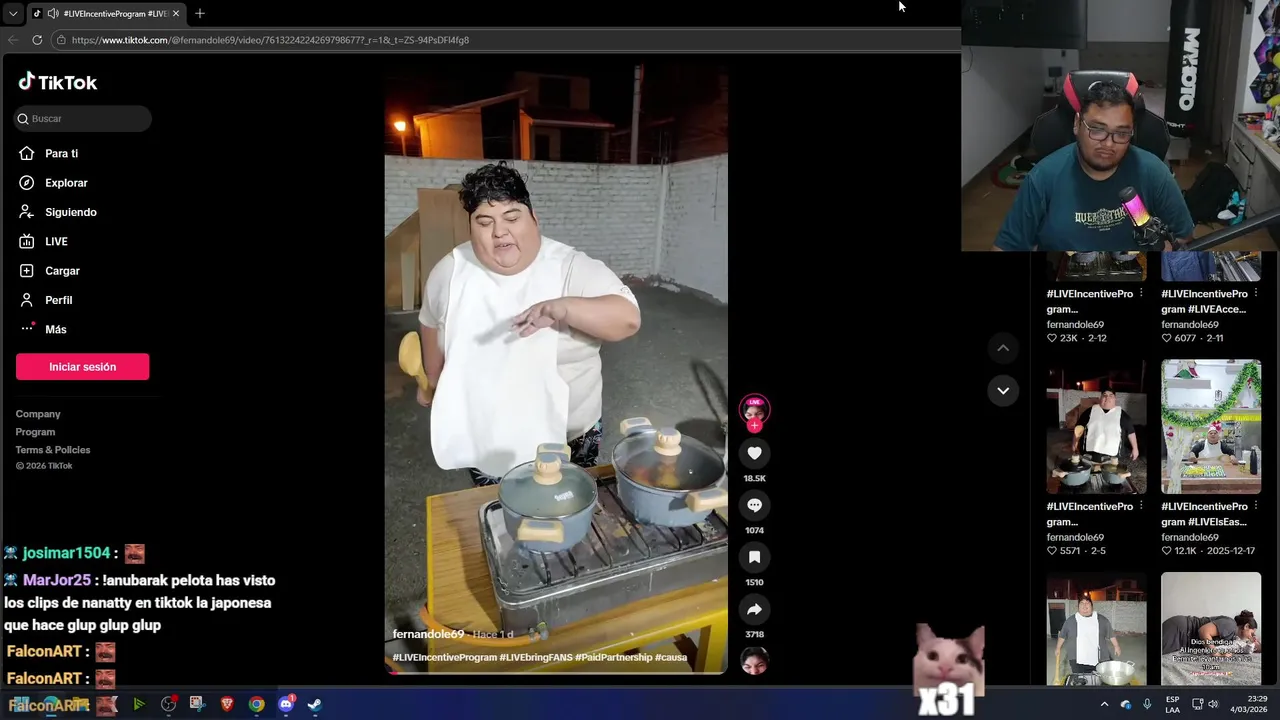This screenshot has width=1280, height=720.
Task: Open fernandole69 LIVE avatar beside video
Action: pyautogui.click(x=754, y=408)
